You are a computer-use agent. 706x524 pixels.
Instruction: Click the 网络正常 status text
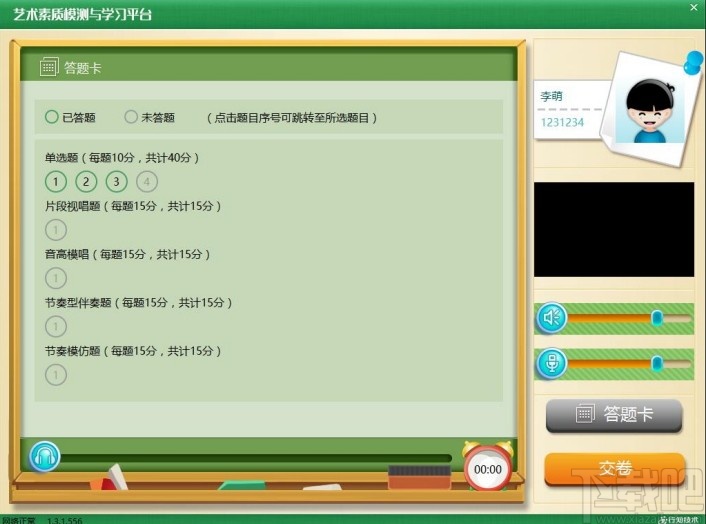[x=19, y=520]
